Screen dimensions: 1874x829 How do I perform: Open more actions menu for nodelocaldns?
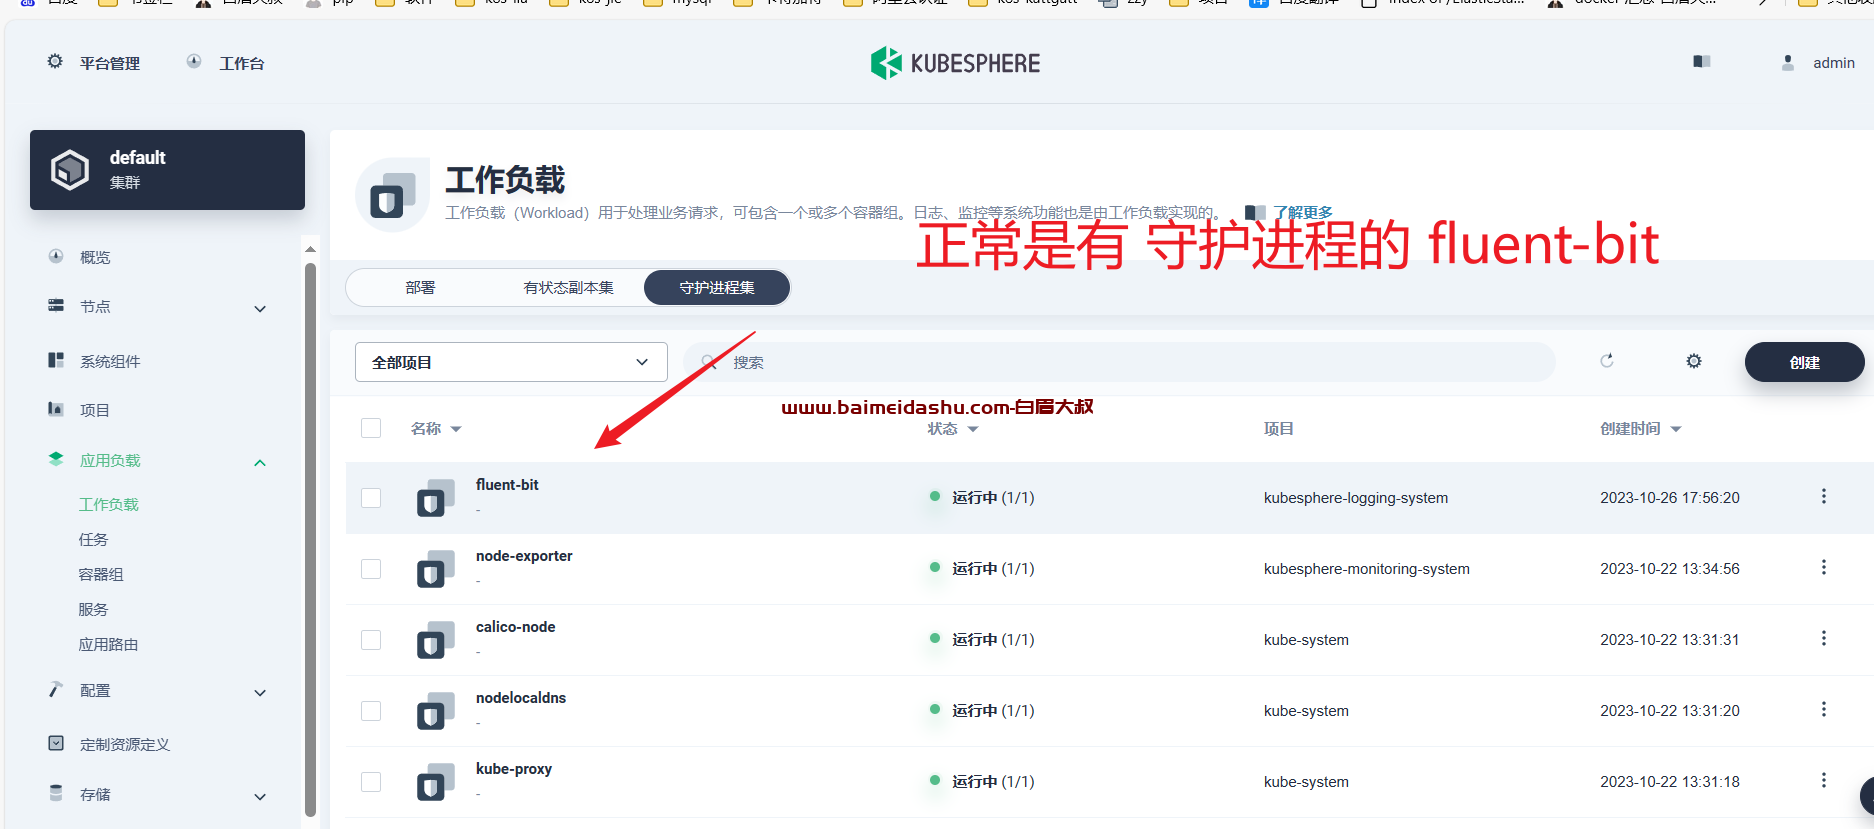[x=1824, y=710]
